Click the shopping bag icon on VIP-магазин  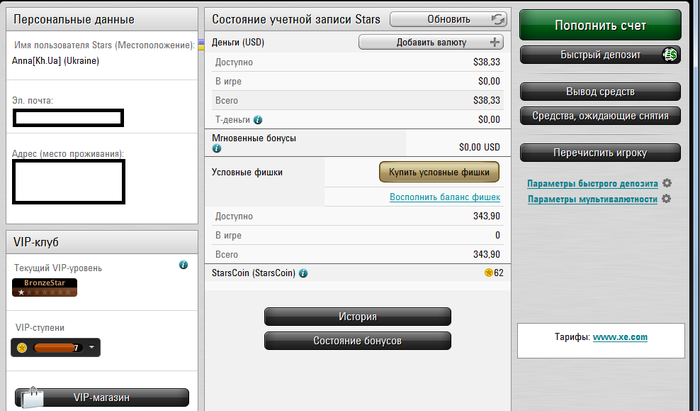point(32,398)
